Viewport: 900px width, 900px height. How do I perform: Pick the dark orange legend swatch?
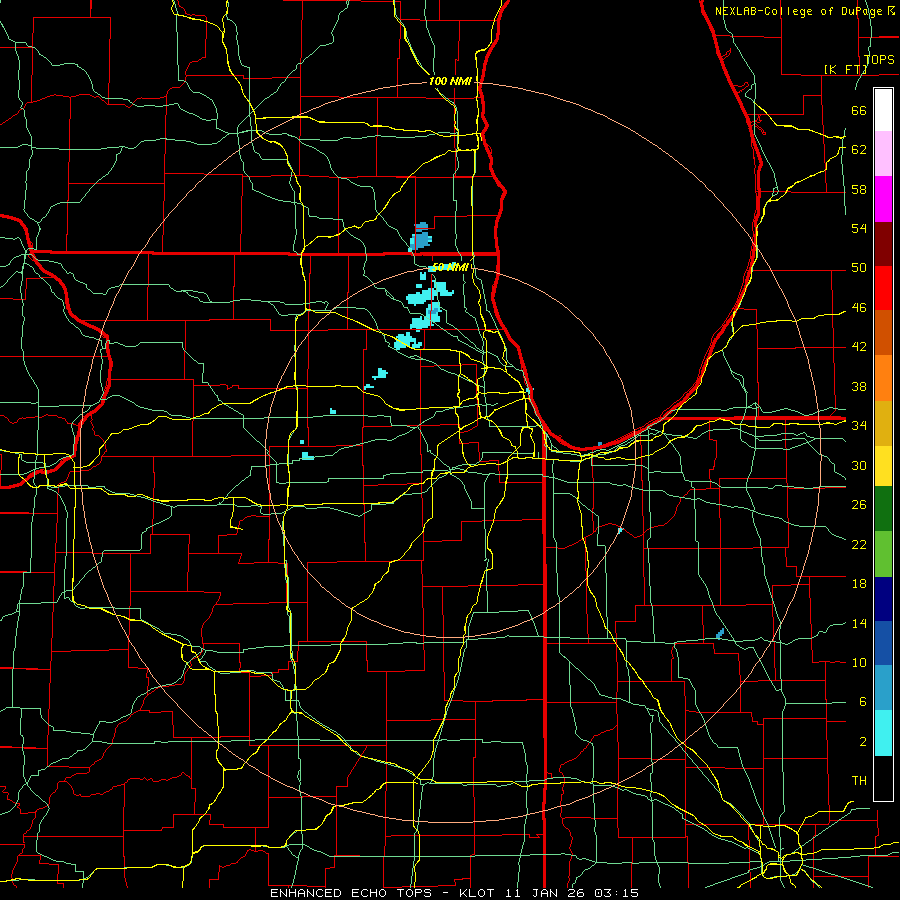pyautogui.click(x=883, y=333)
